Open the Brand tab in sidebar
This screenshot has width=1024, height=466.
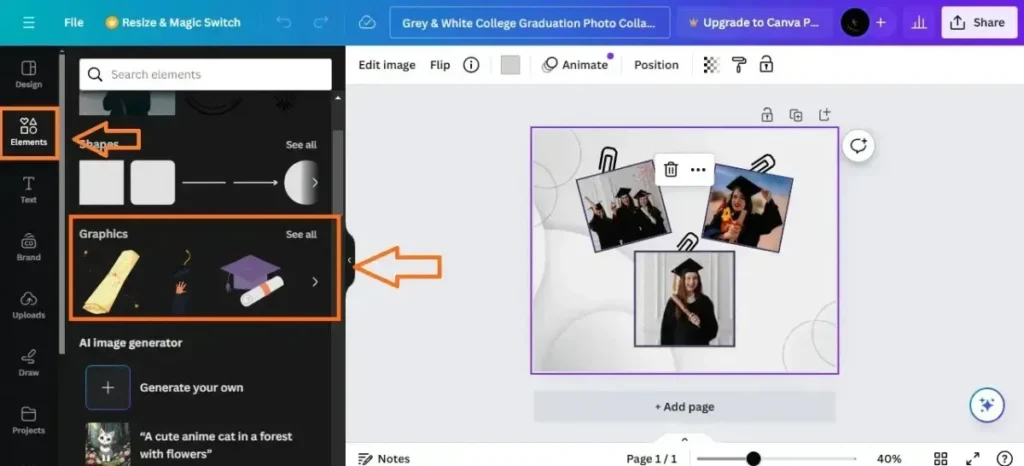[x=29, y=247]
